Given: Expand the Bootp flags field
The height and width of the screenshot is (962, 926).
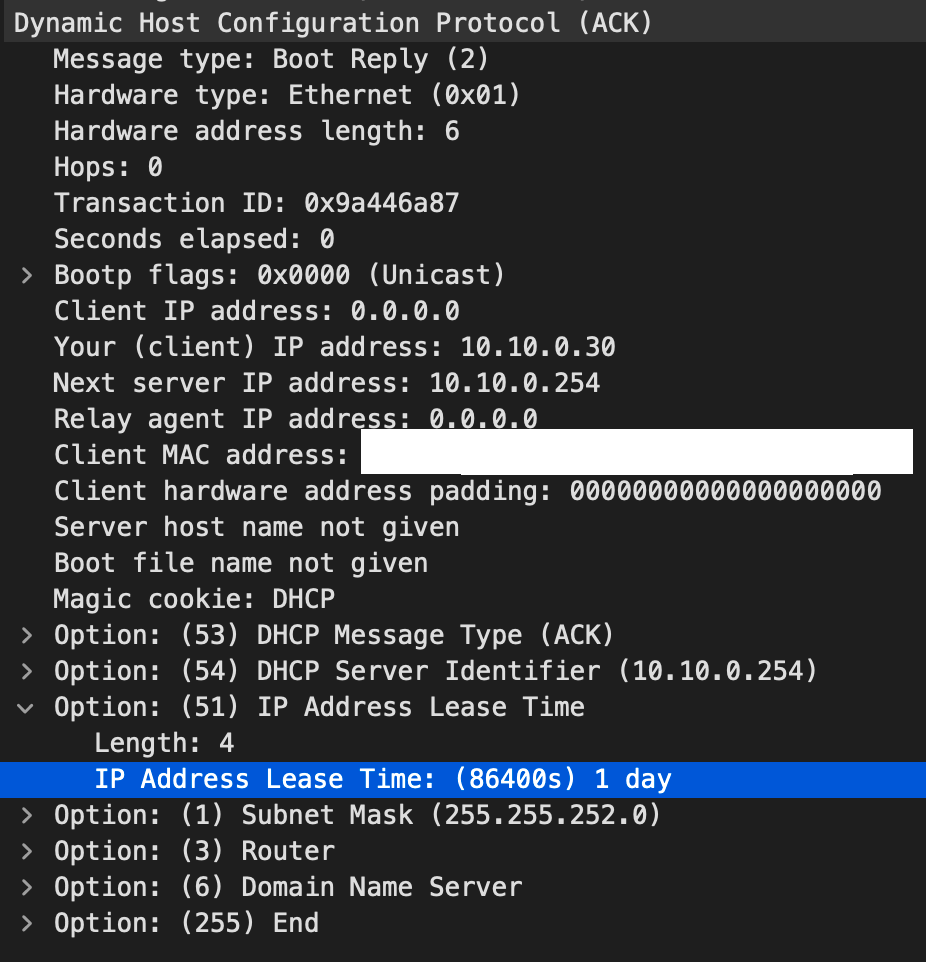Looking at the screenshot, I should tap(26, 275).
